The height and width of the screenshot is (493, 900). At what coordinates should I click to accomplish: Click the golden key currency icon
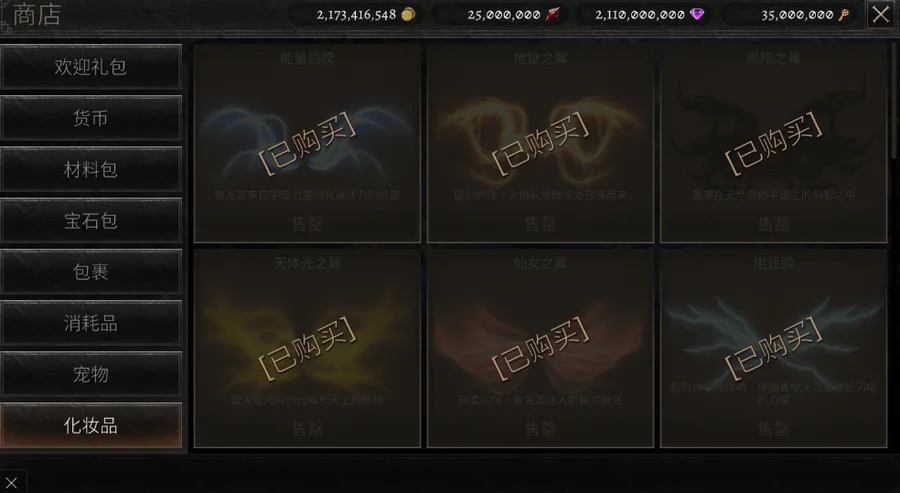[843, 15]
